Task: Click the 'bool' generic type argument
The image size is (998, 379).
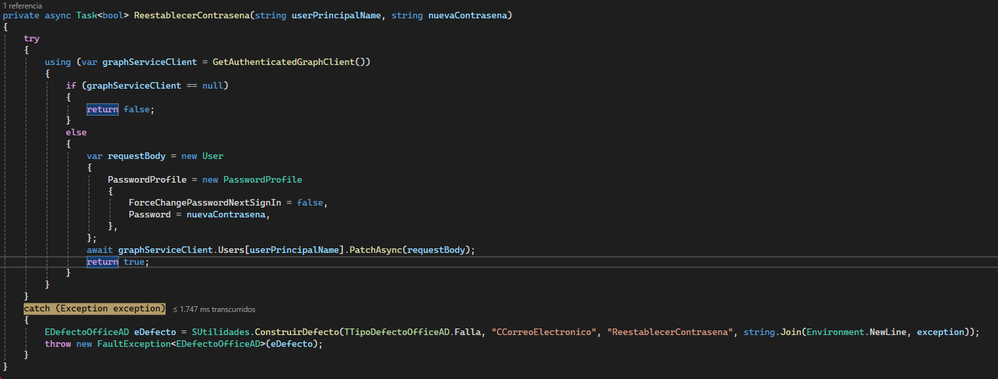Action: pyautogui.click(x=112, y=15)
